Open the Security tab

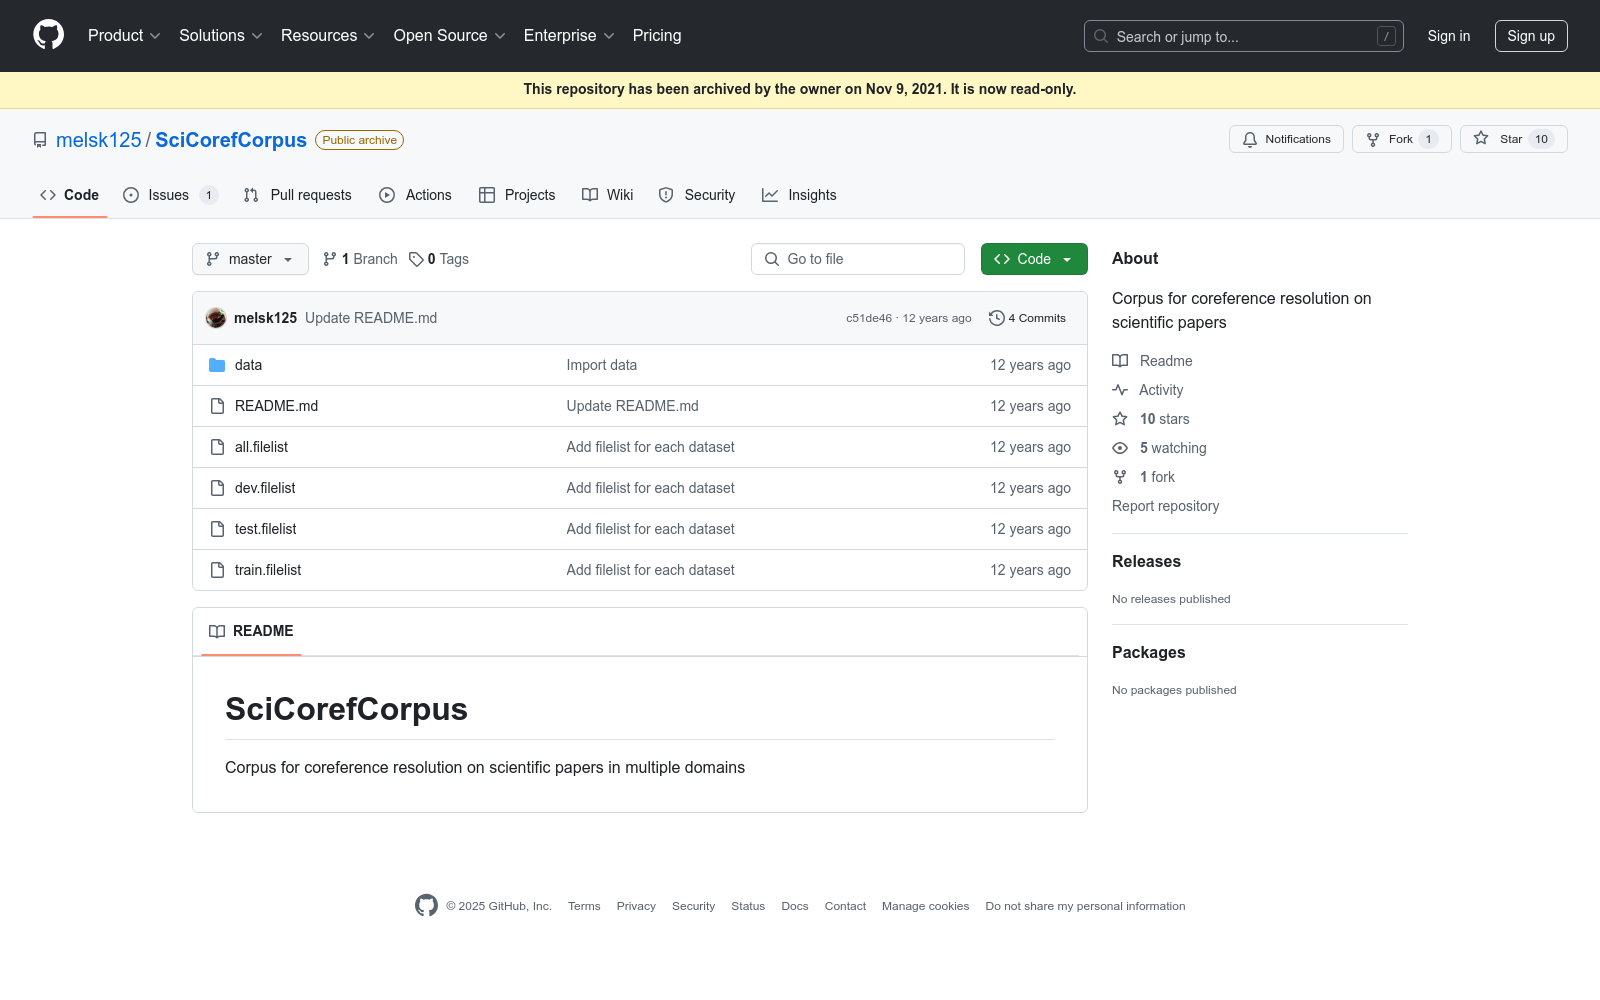click(x=697, y=195)
